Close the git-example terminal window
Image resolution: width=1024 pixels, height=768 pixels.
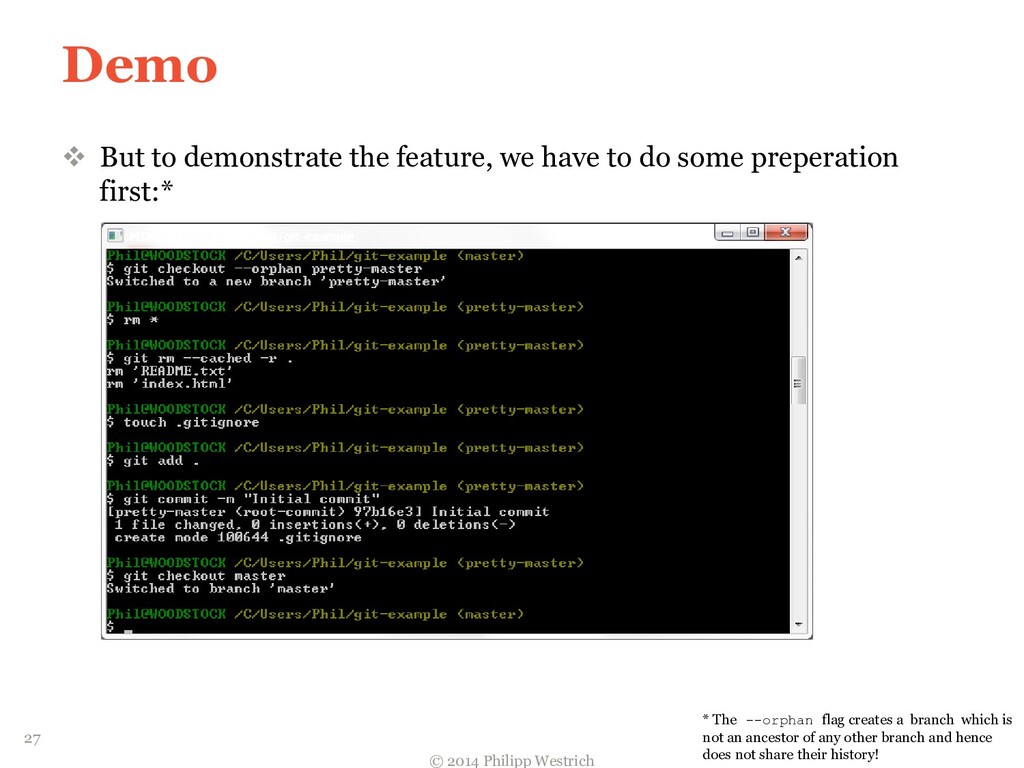[786, 232]
